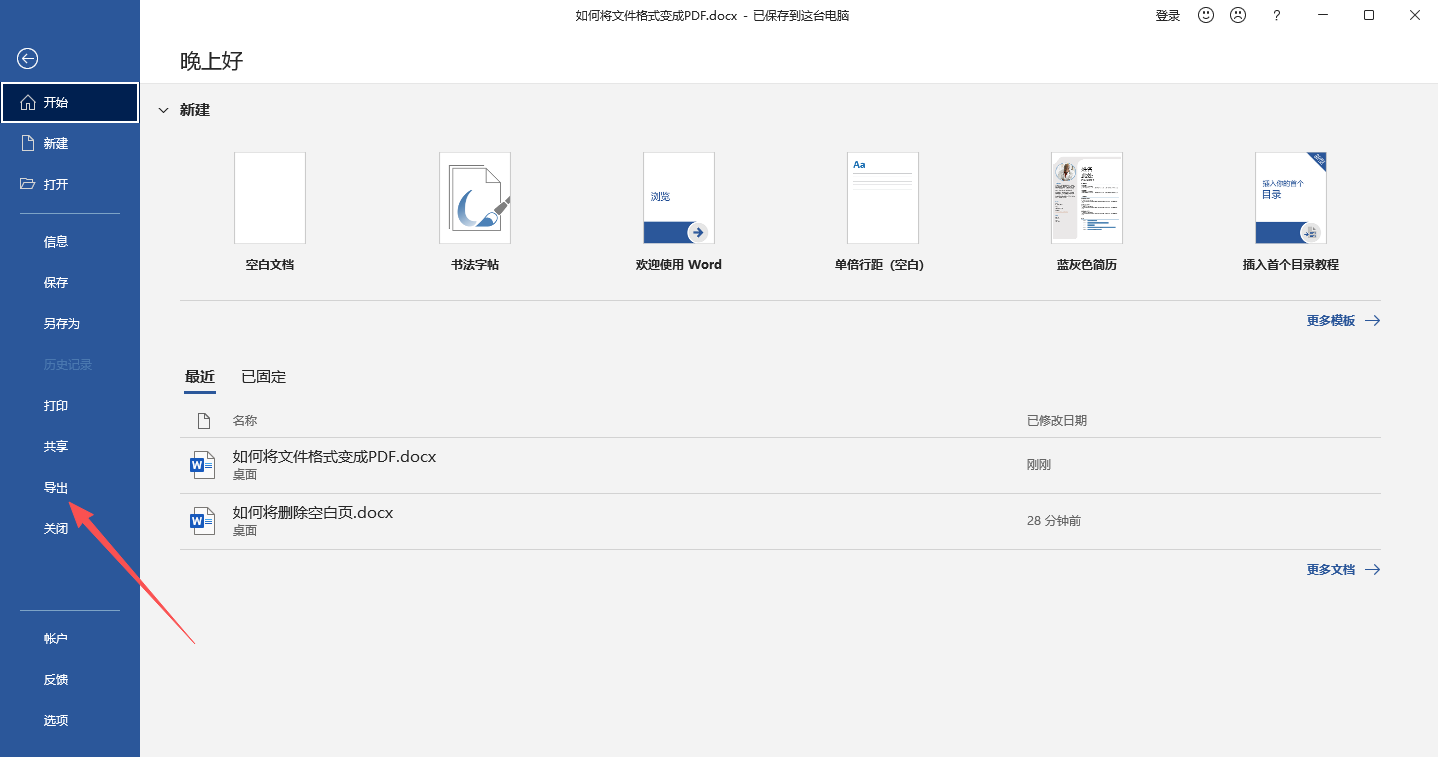Click the frowning face feedback icon
Screen dimensions: 1438x757
1238,15
